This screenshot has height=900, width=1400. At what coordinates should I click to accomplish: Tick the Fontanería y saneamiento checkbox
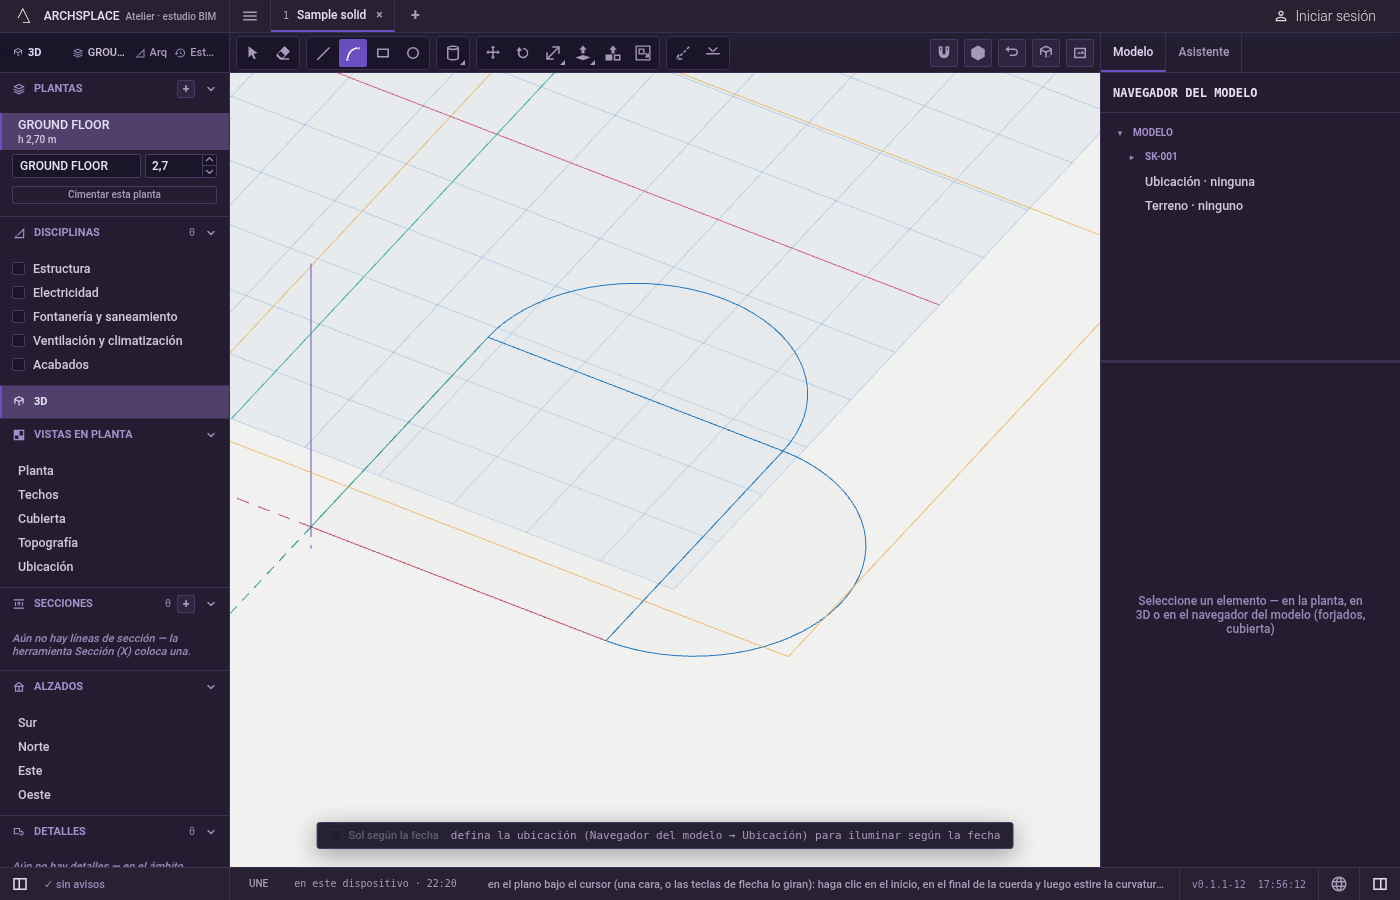coord(18,317)
